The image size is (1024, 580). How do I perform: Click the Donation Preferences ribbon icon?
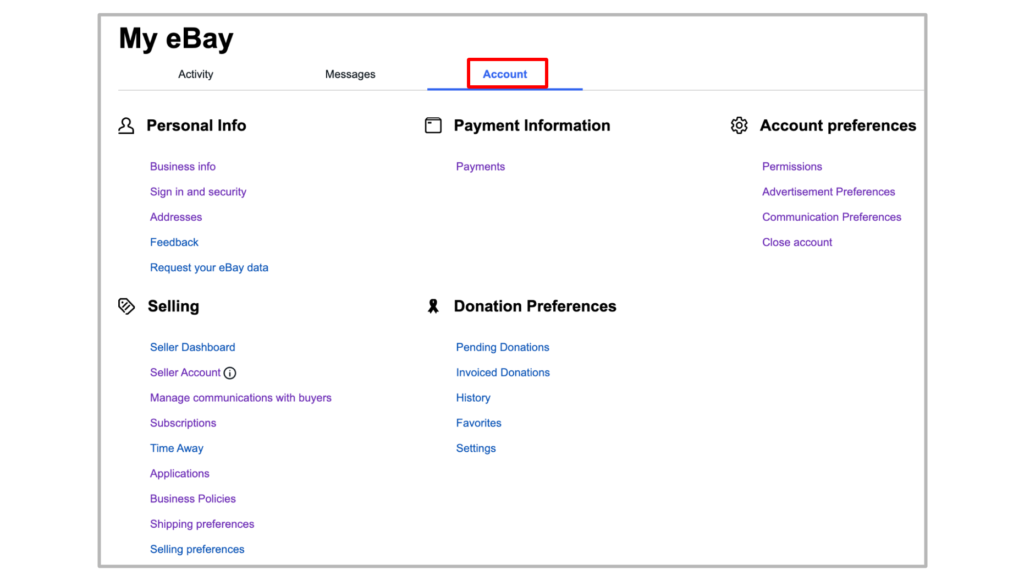pos(433,307)
